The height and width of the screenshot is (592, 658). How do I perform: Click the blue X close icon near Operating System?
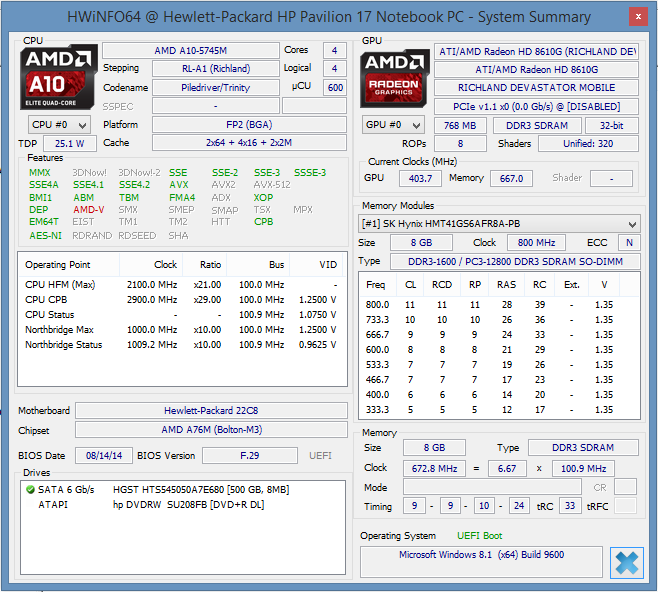627,563
